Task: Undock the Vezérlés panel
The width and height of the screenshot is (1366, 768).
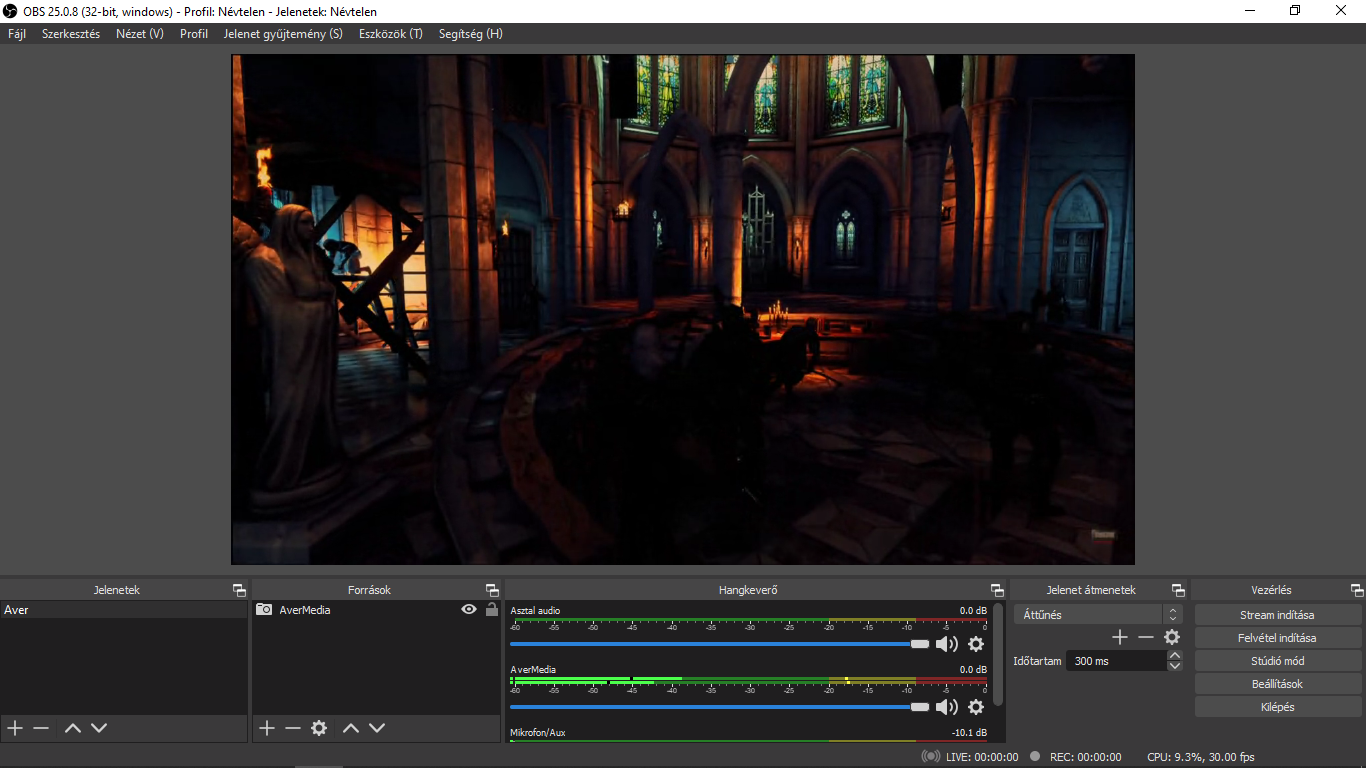Action: coord(1357,590)
